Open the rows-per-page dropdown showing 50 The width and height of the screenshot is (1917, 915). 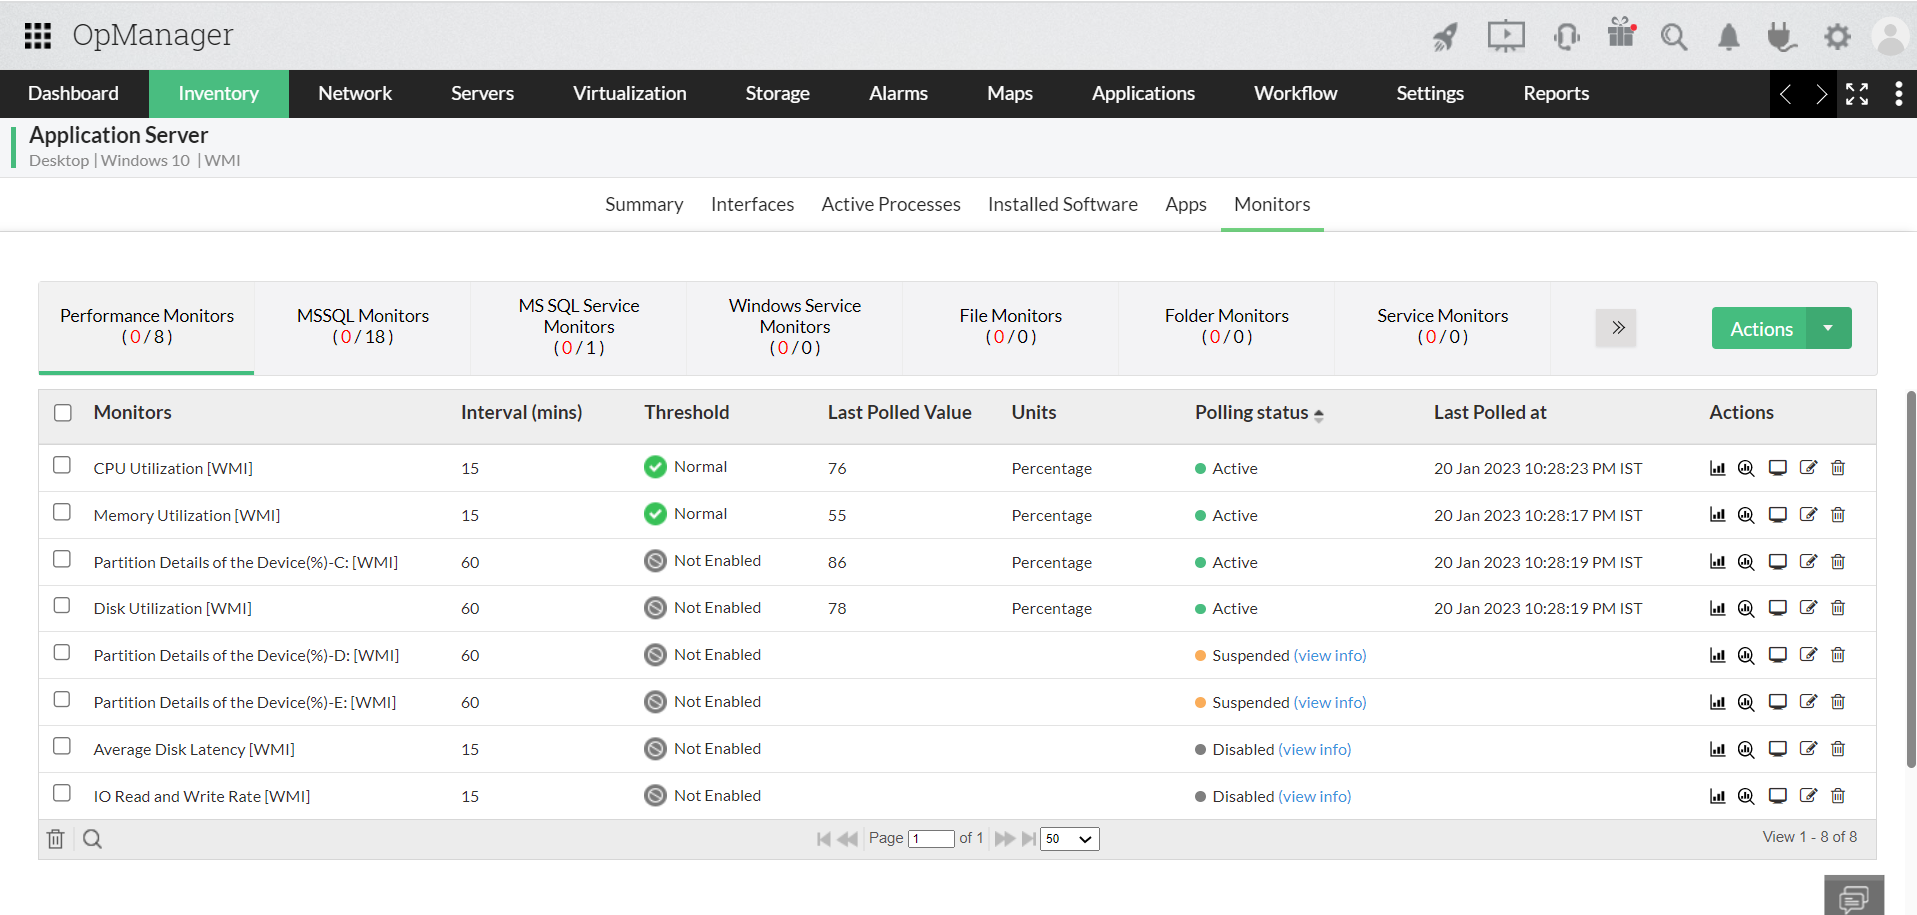pyautogui.click(x=1069, y=839)
